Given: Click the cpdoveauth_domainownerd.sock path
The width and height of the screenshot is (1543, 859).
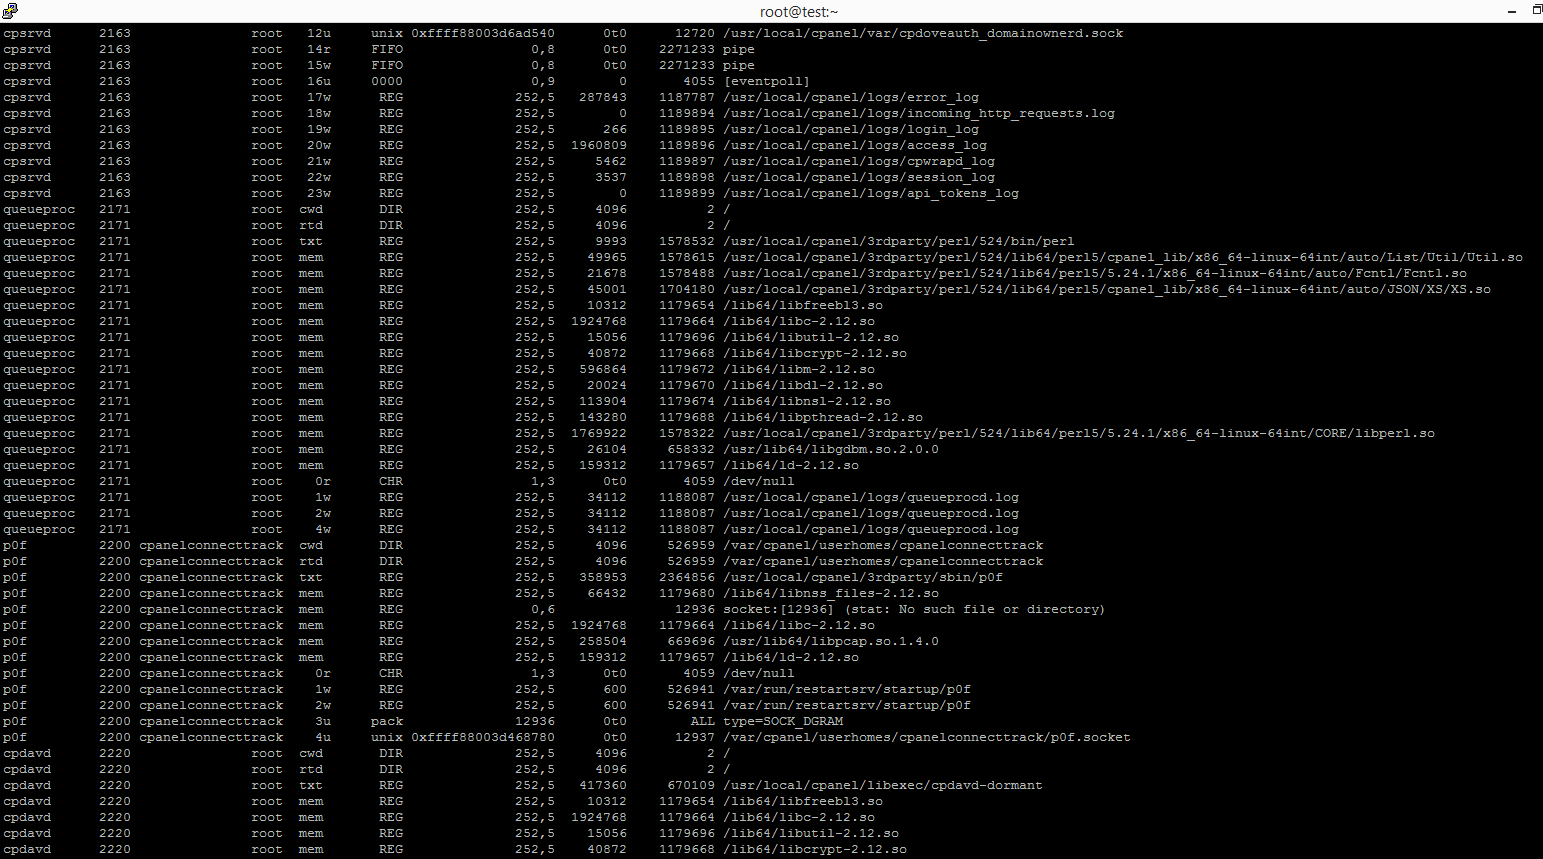Looking at the screenshot, I should click(x=922, y=33).
